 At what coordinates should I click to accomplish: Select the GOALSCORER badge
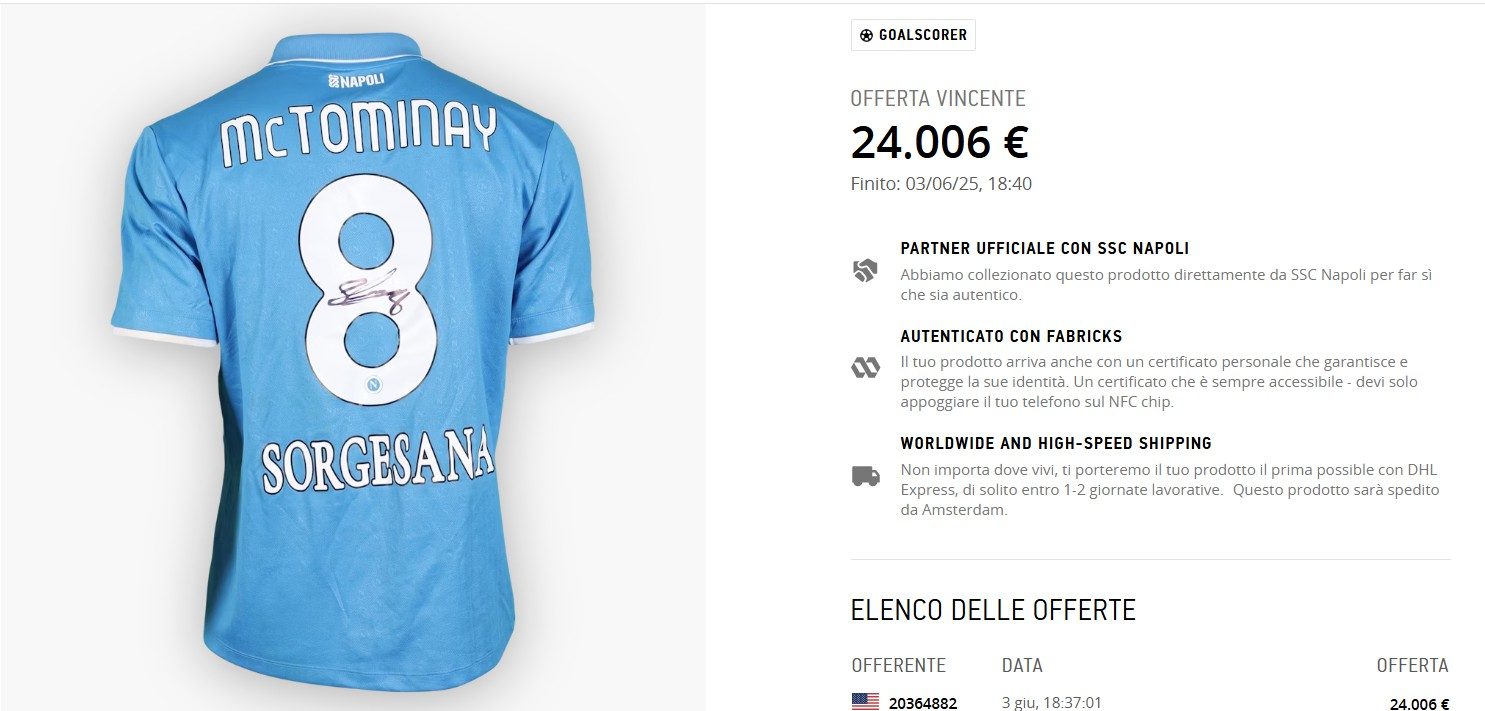point(913,35)
